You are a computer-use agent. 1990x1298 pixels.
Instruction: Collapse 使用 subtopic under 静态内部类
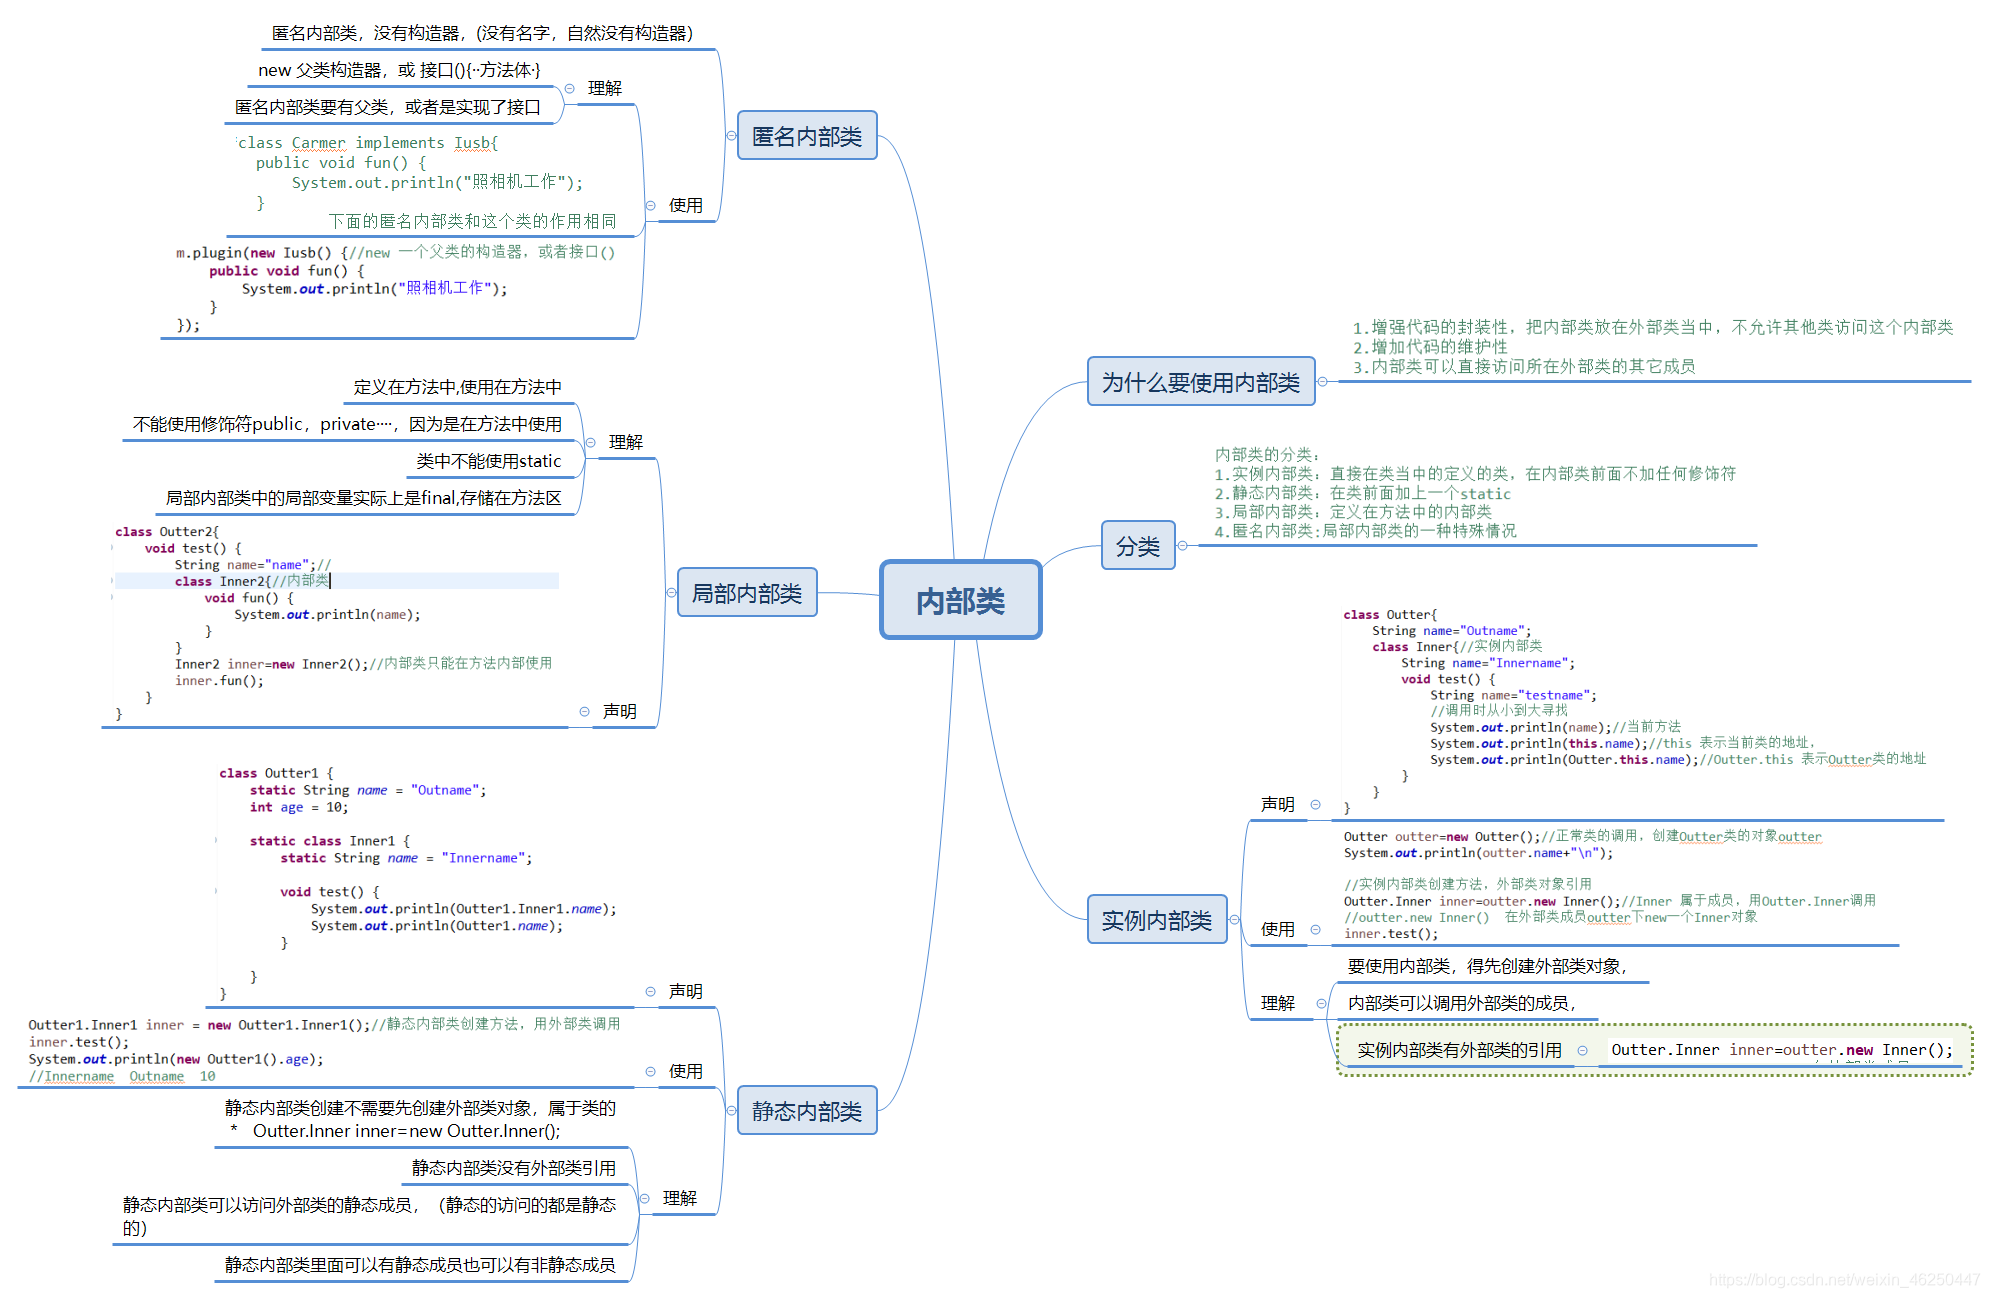(650, 1072)
